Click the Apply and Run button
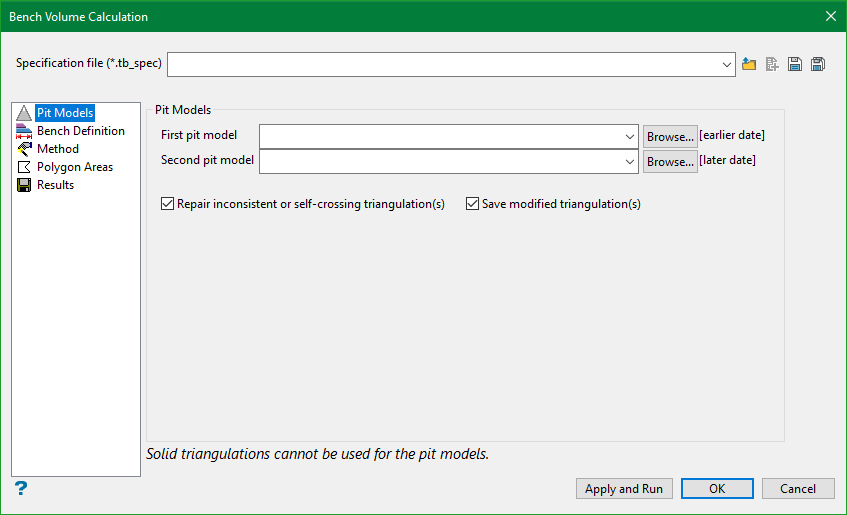The height and width of the screenshot is (515, 847). coord(624,489)
